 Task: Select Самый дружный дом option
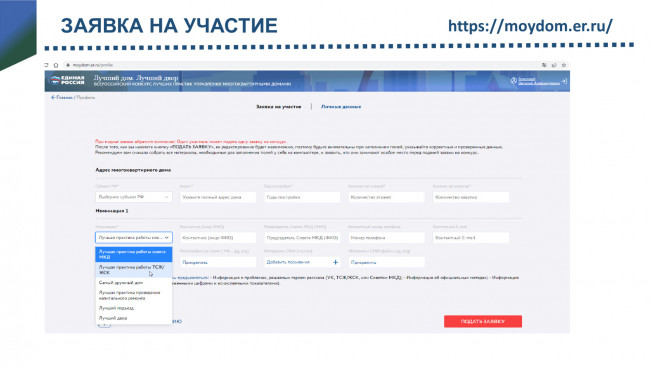pos(133,283)
